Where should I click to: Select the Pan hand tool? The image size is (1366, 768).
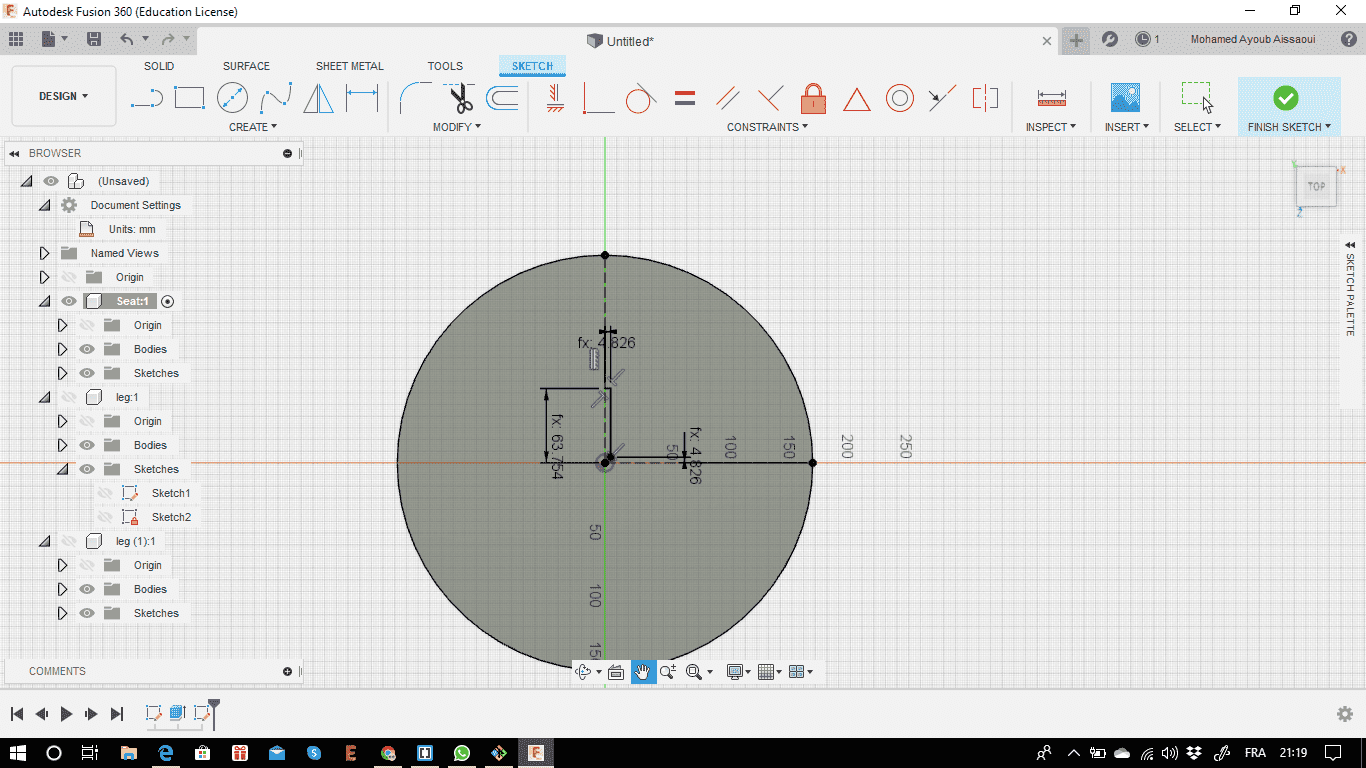642,672
